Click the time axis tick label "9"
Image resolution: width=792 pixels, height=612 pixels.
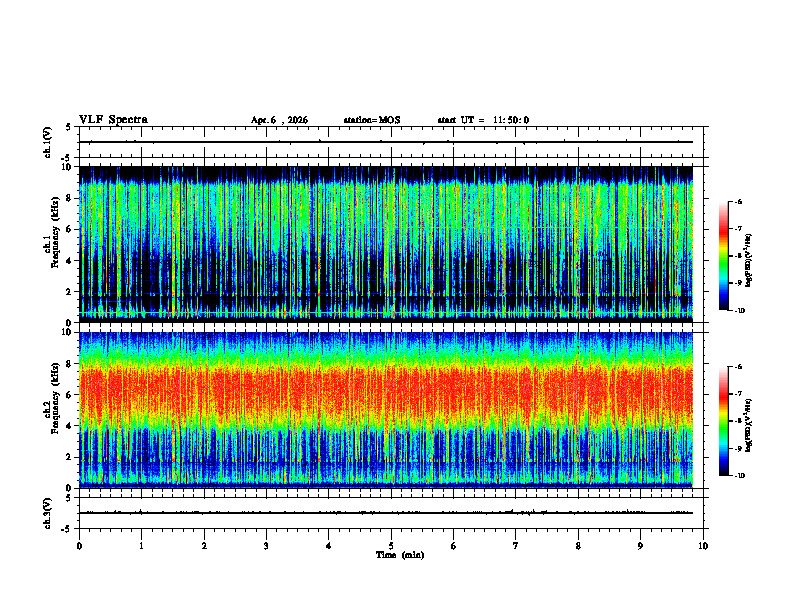[640, 546]
